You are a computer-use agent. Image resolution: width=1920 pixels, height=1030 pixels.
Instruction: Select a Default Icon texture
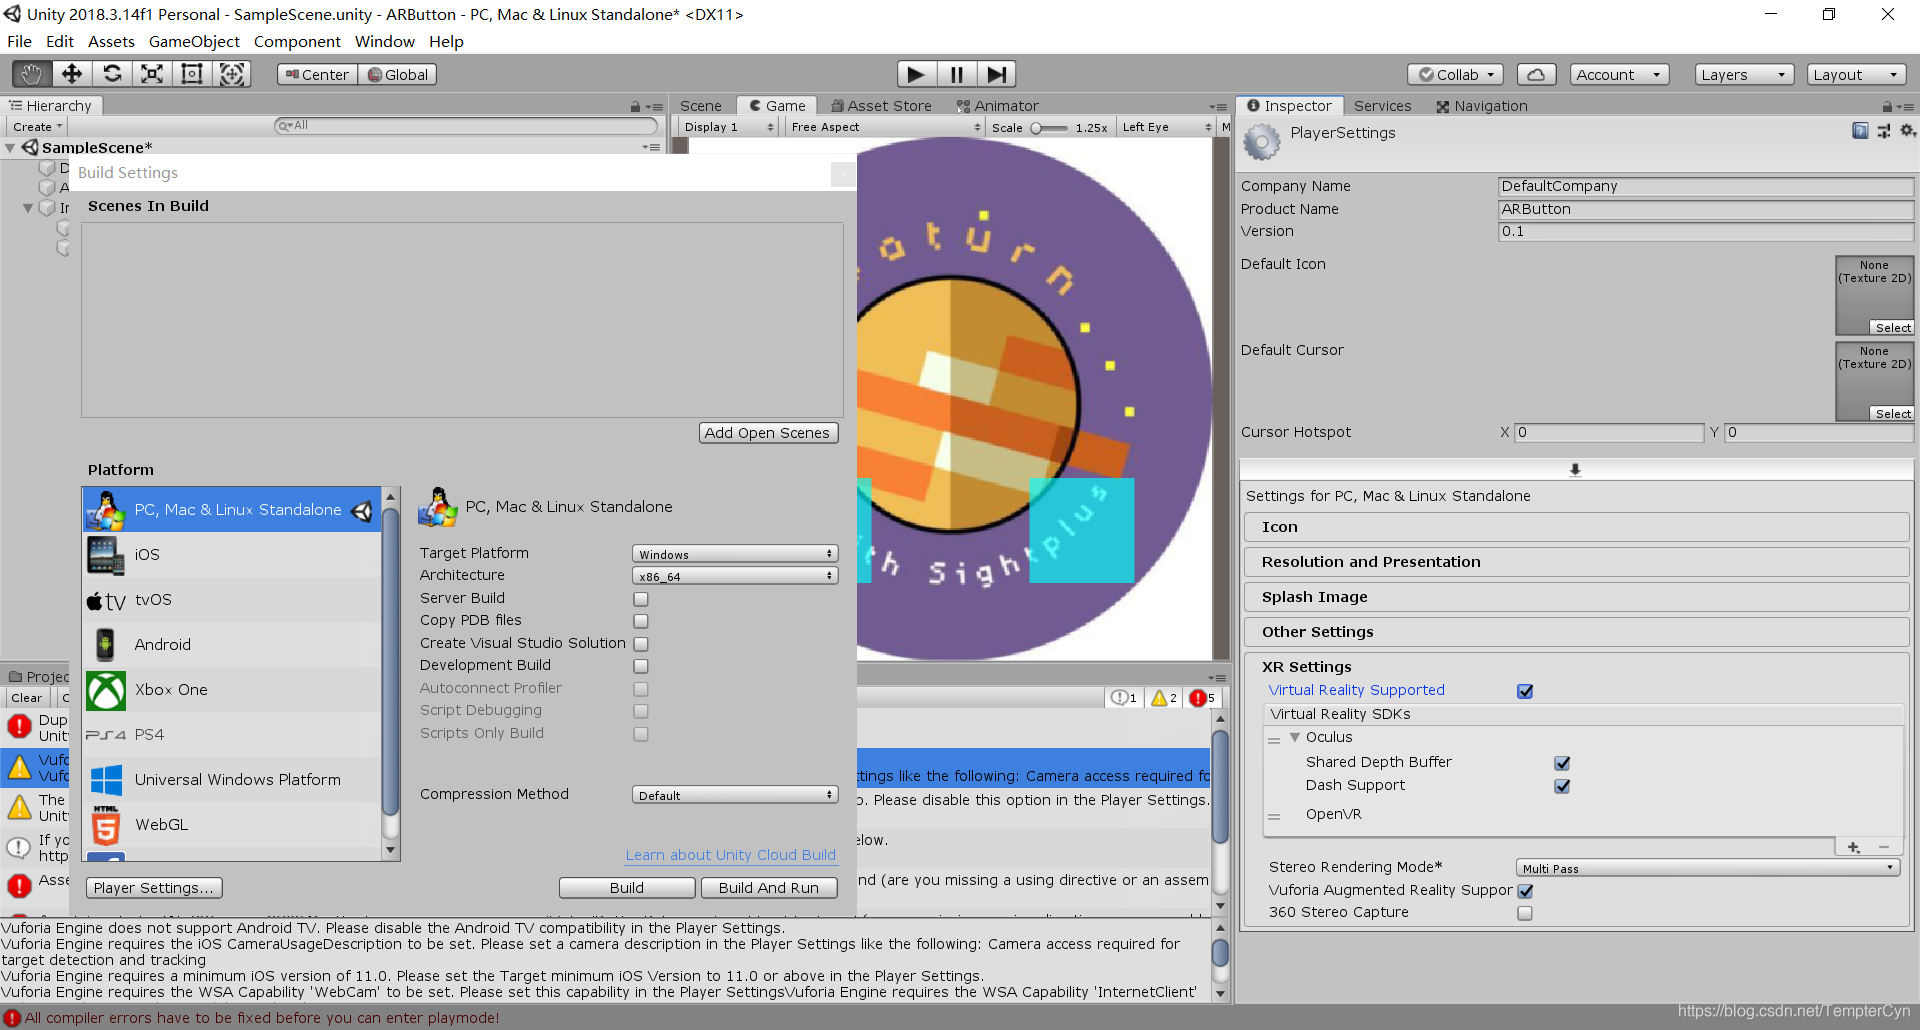[x=1891, y=328]
